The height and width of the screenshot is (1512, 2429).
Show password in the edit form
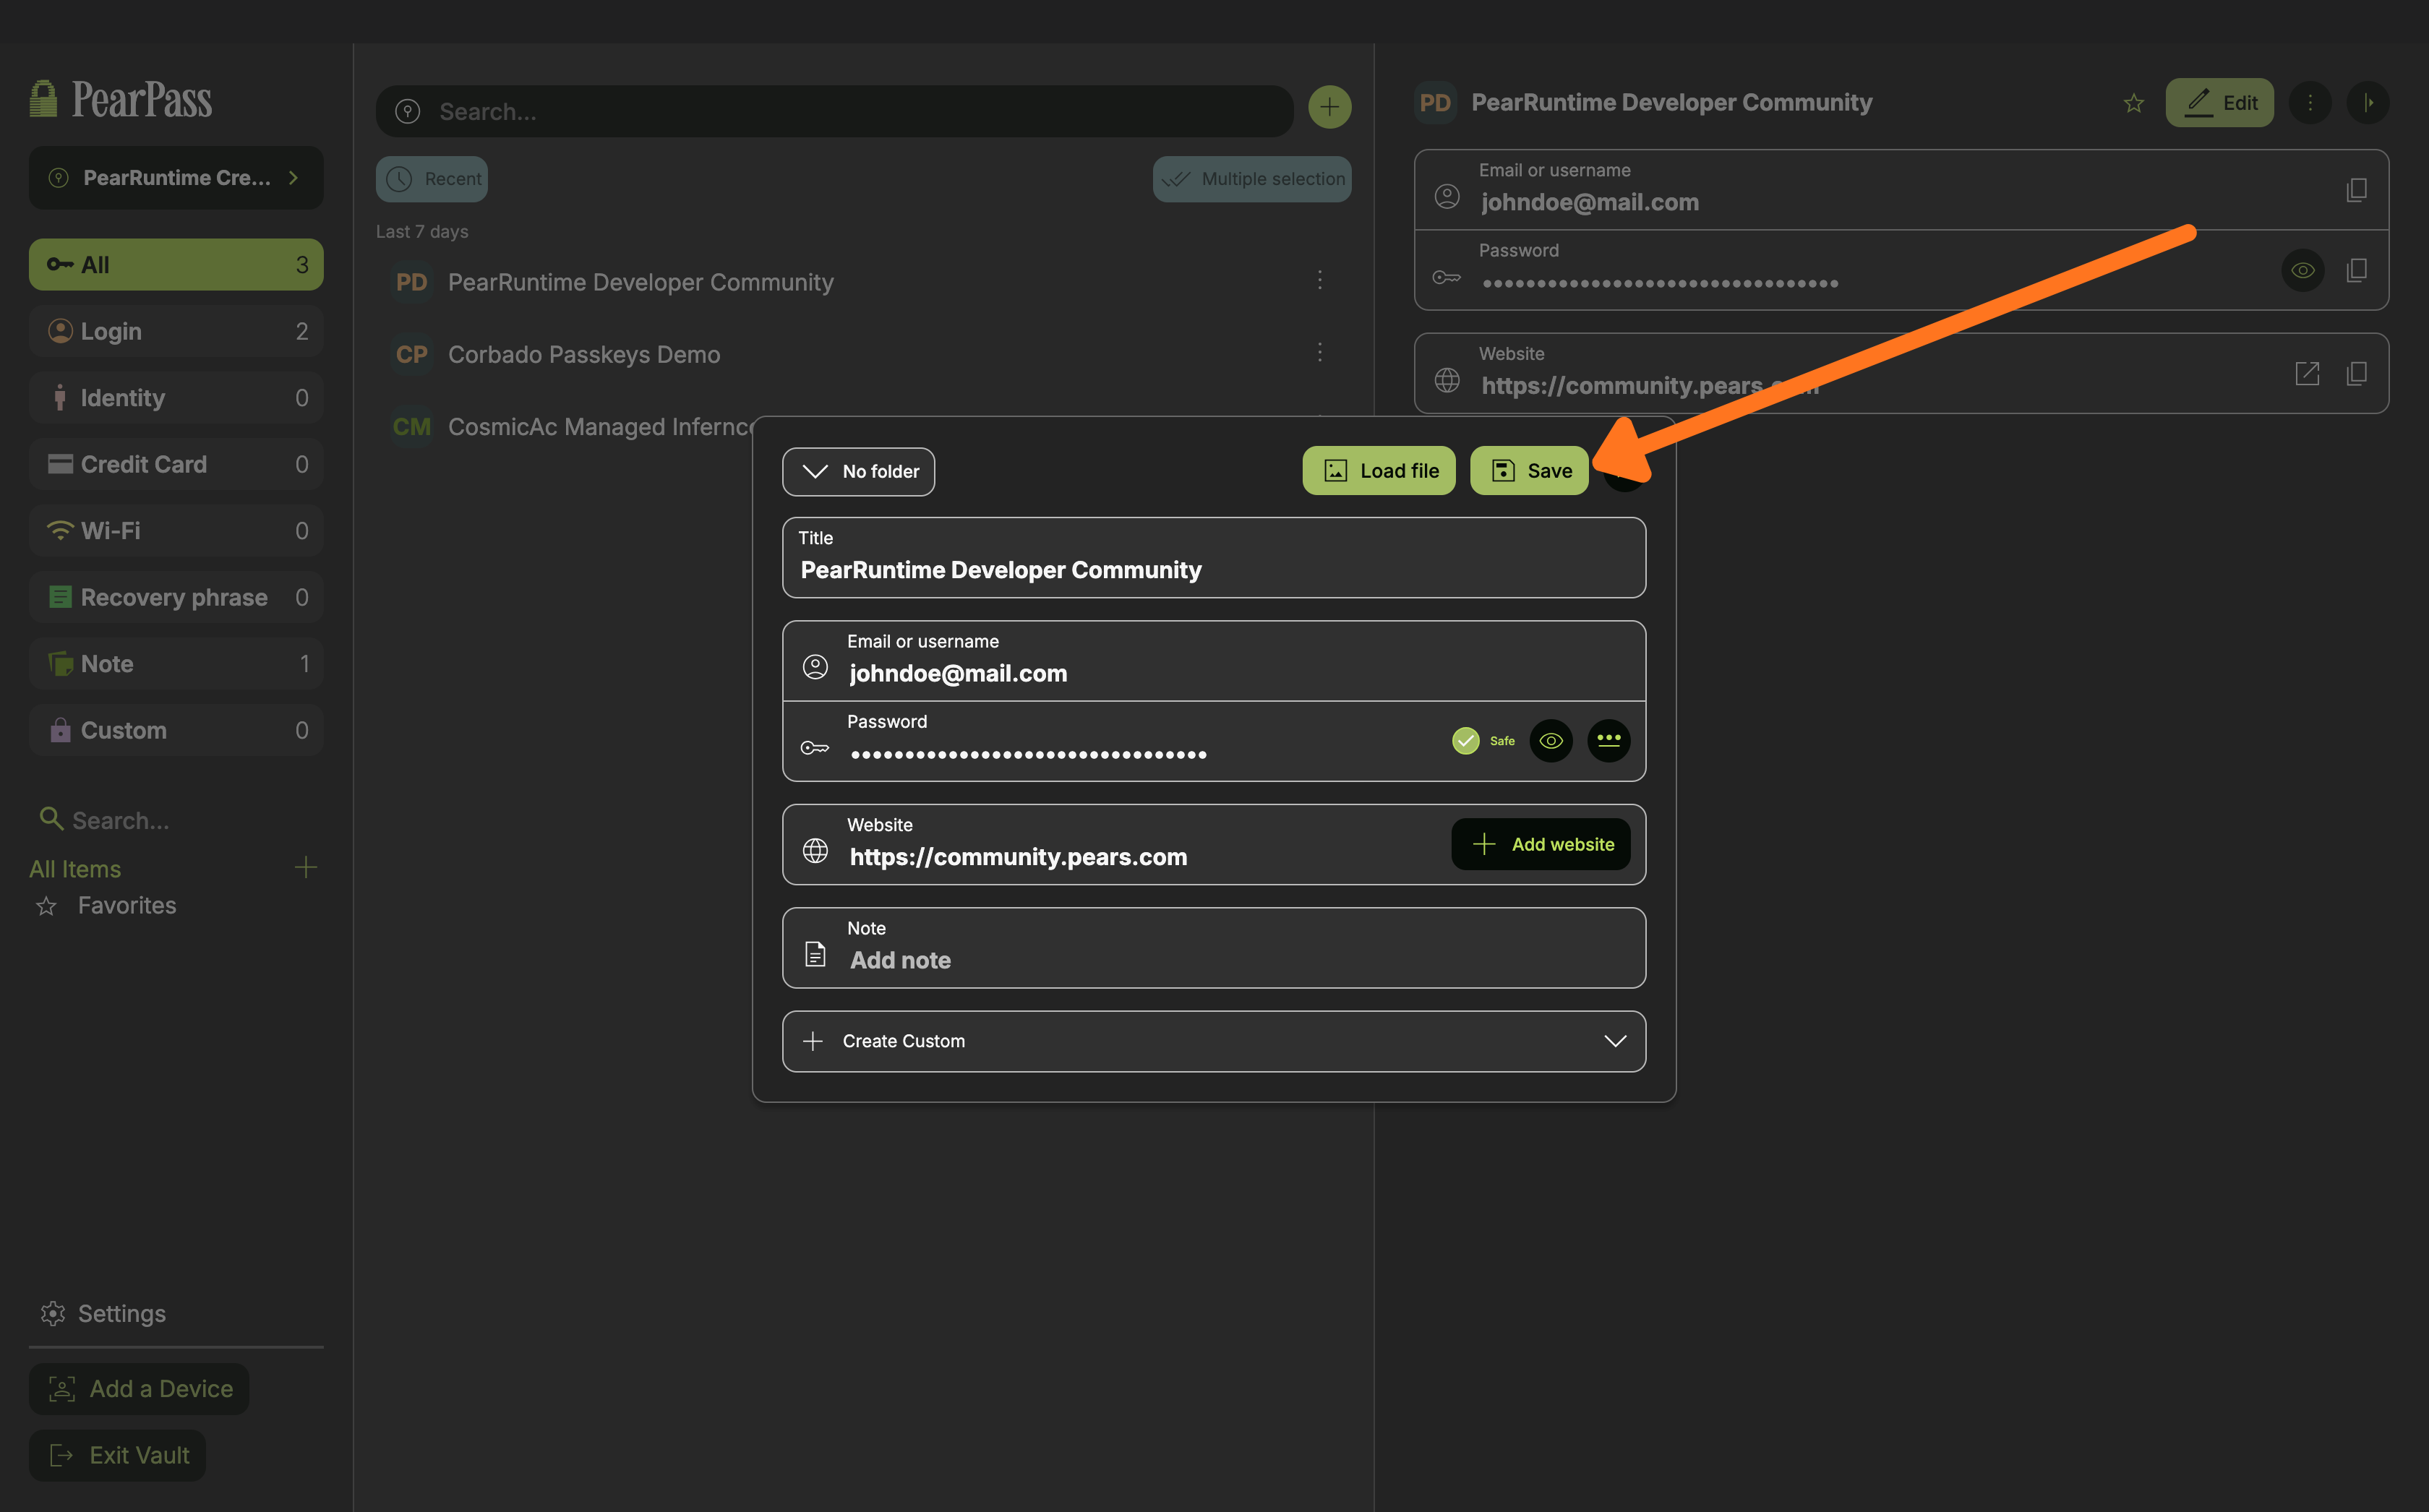click(x=1550, y=741)
